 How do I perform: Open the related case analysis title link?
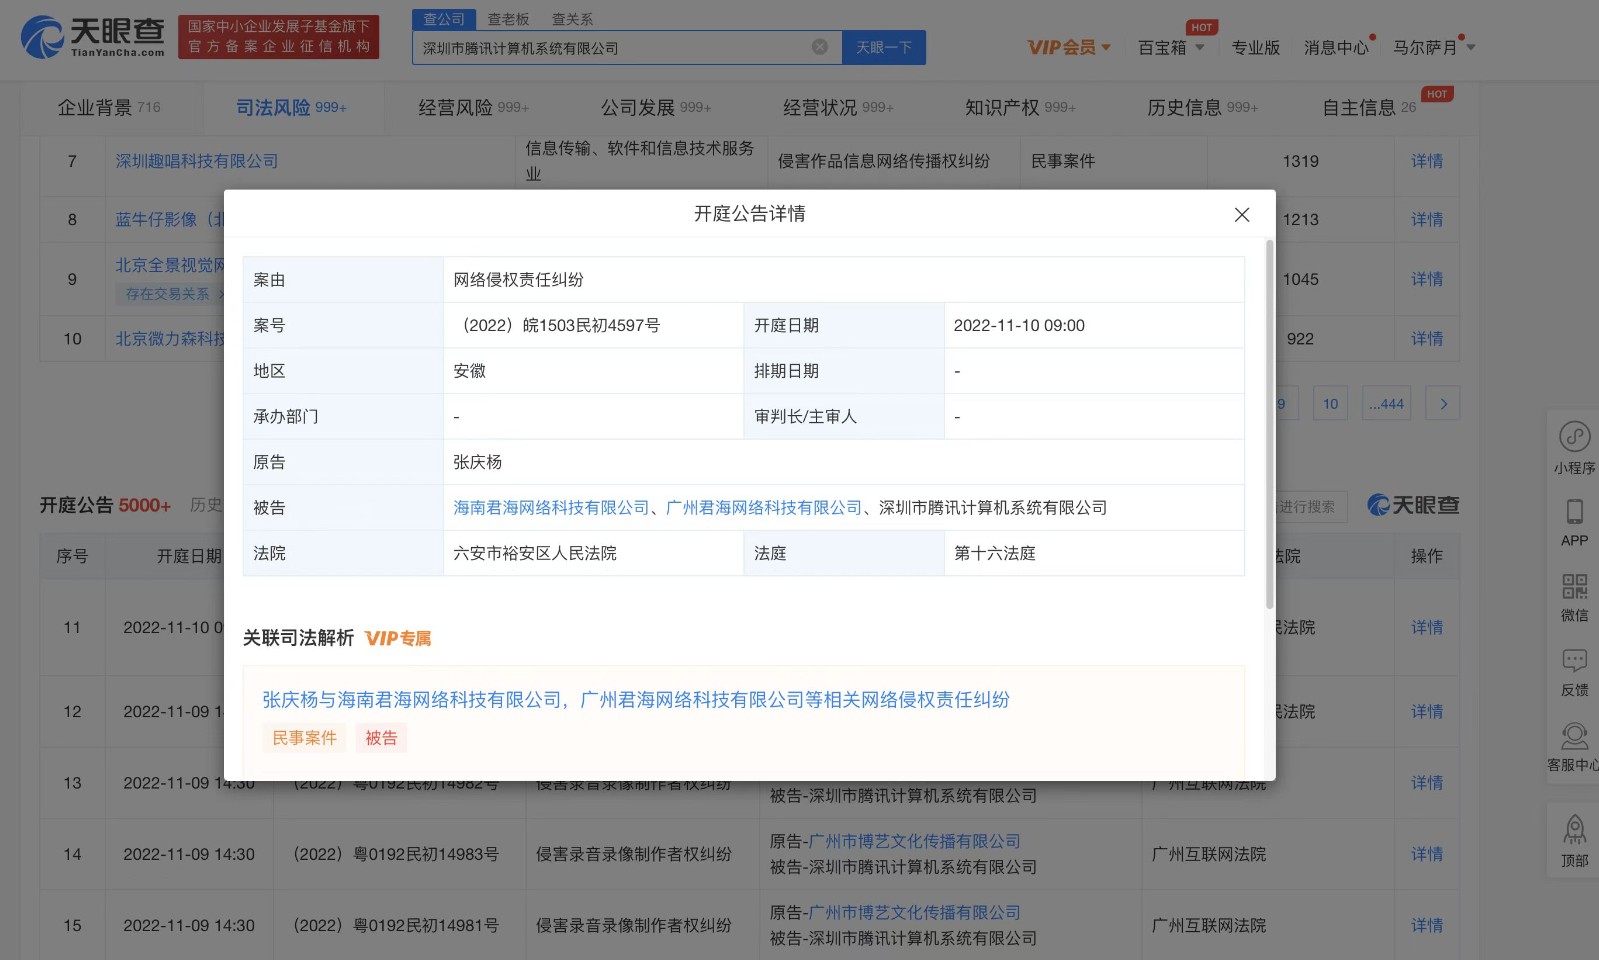click(x=636, y=700)
